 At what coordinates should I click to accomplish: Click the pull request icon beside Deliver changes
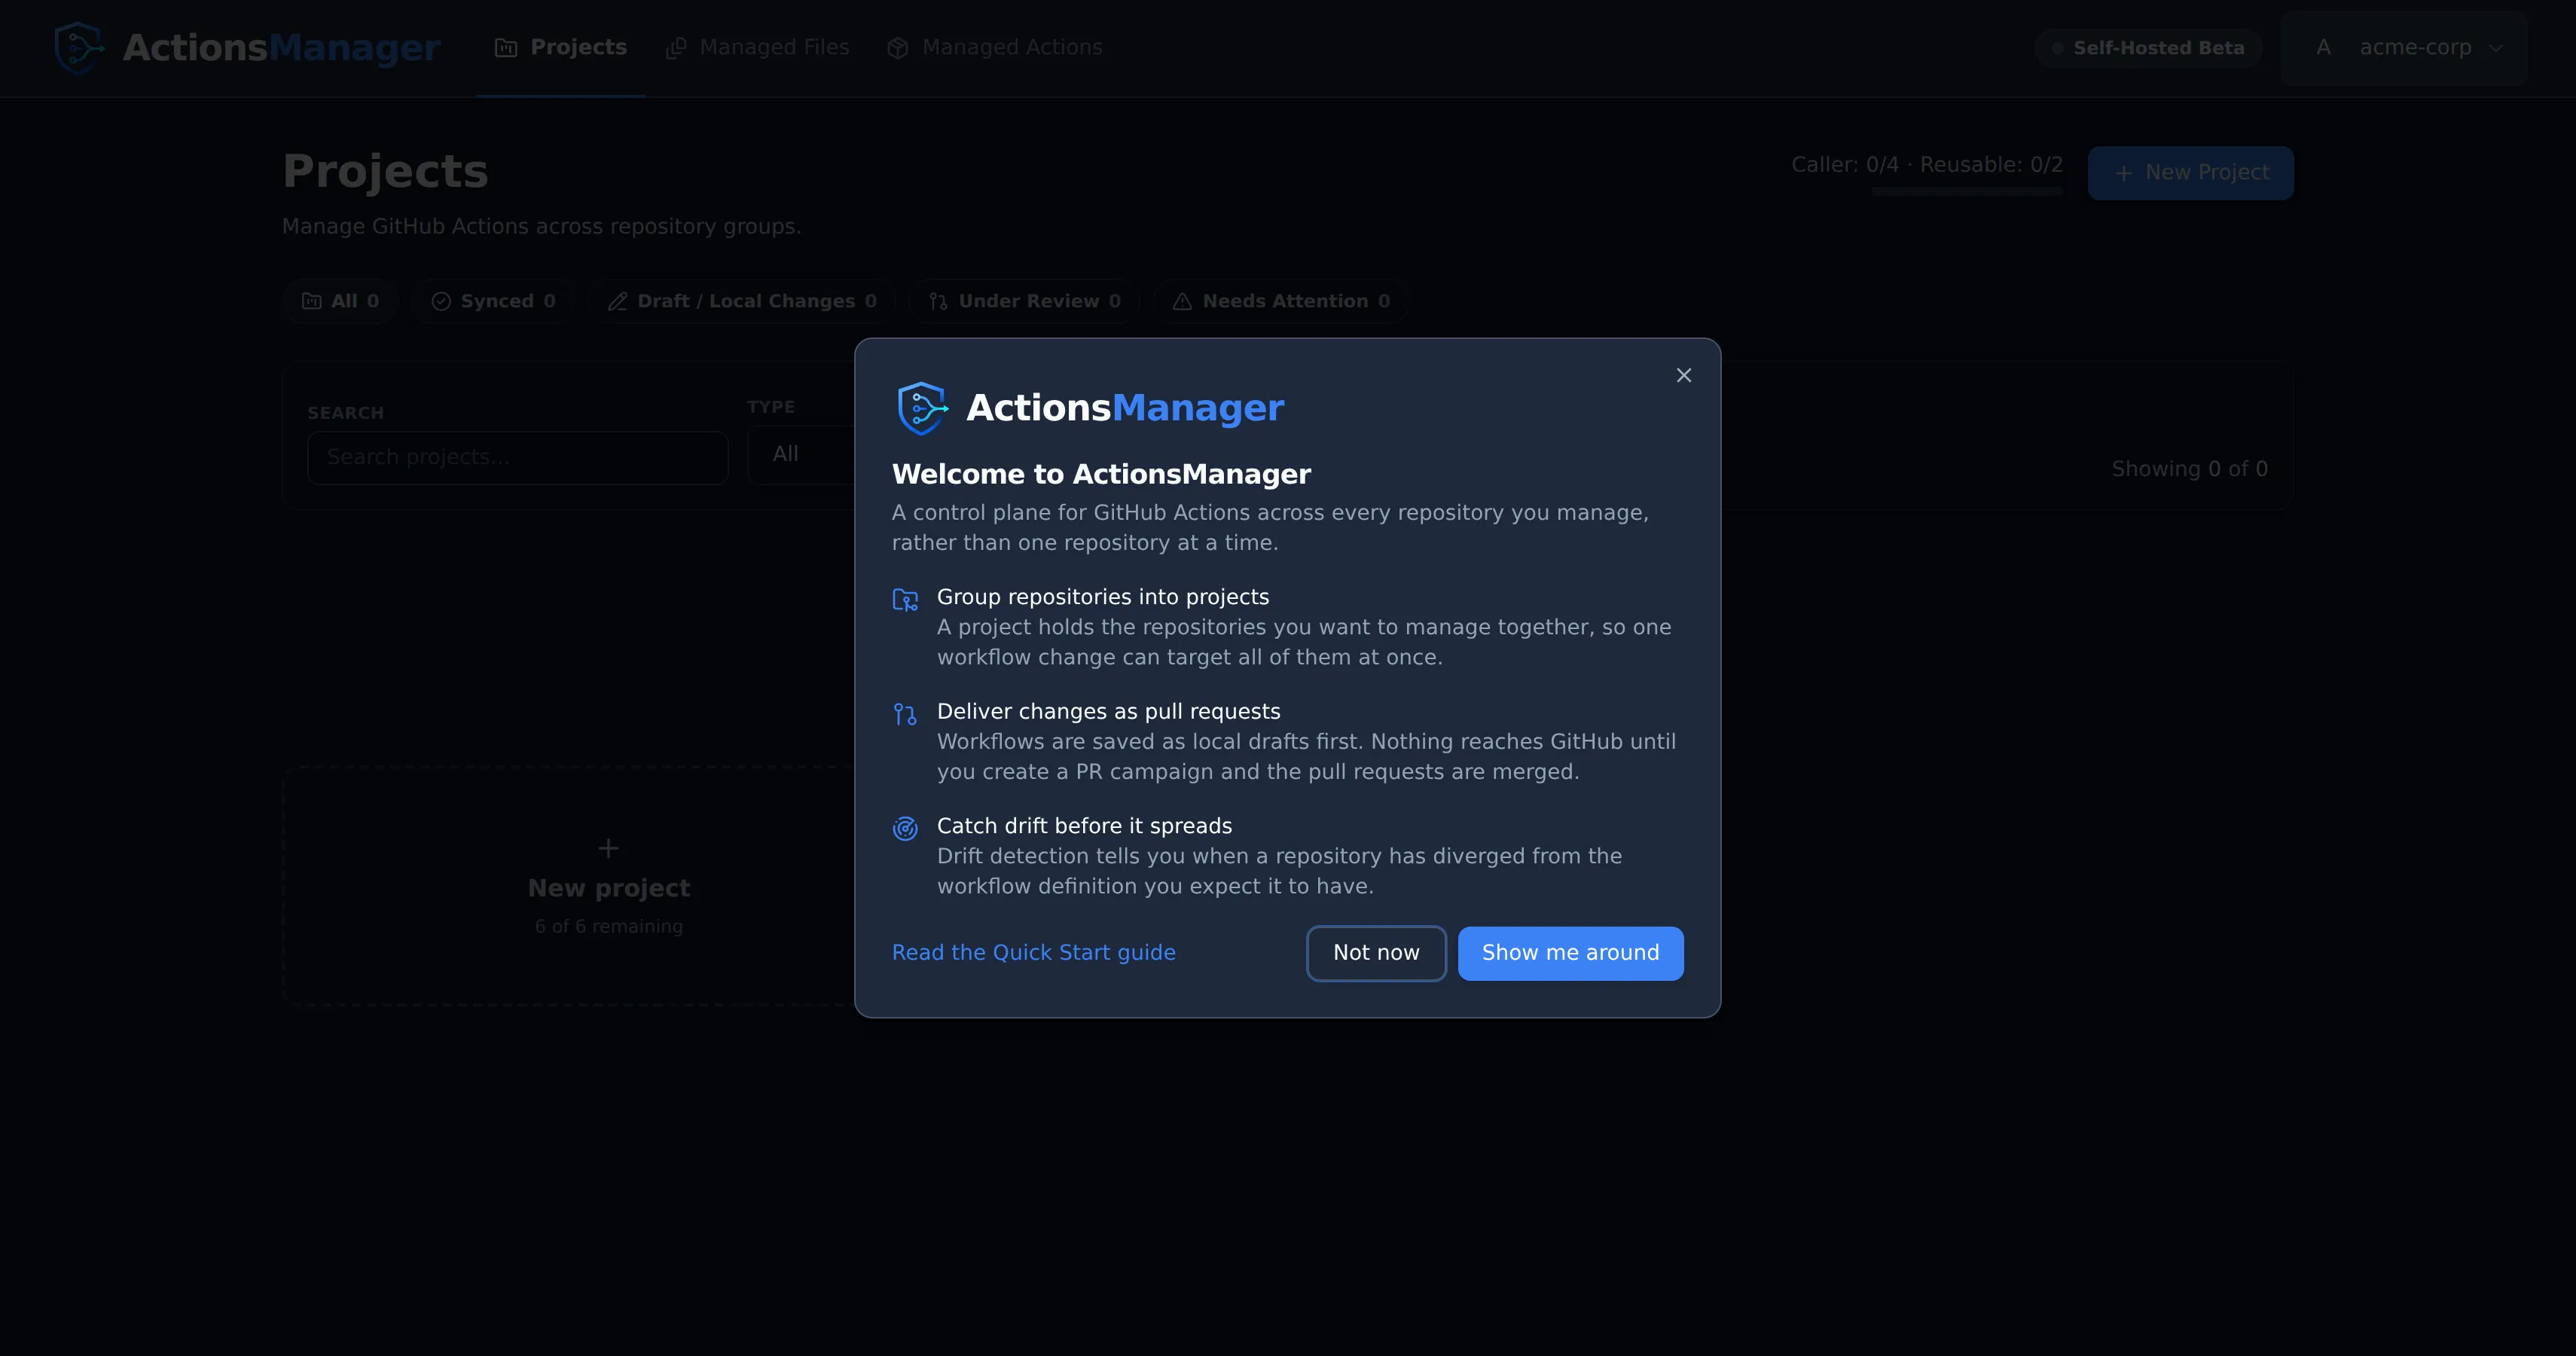coord(905,714)
